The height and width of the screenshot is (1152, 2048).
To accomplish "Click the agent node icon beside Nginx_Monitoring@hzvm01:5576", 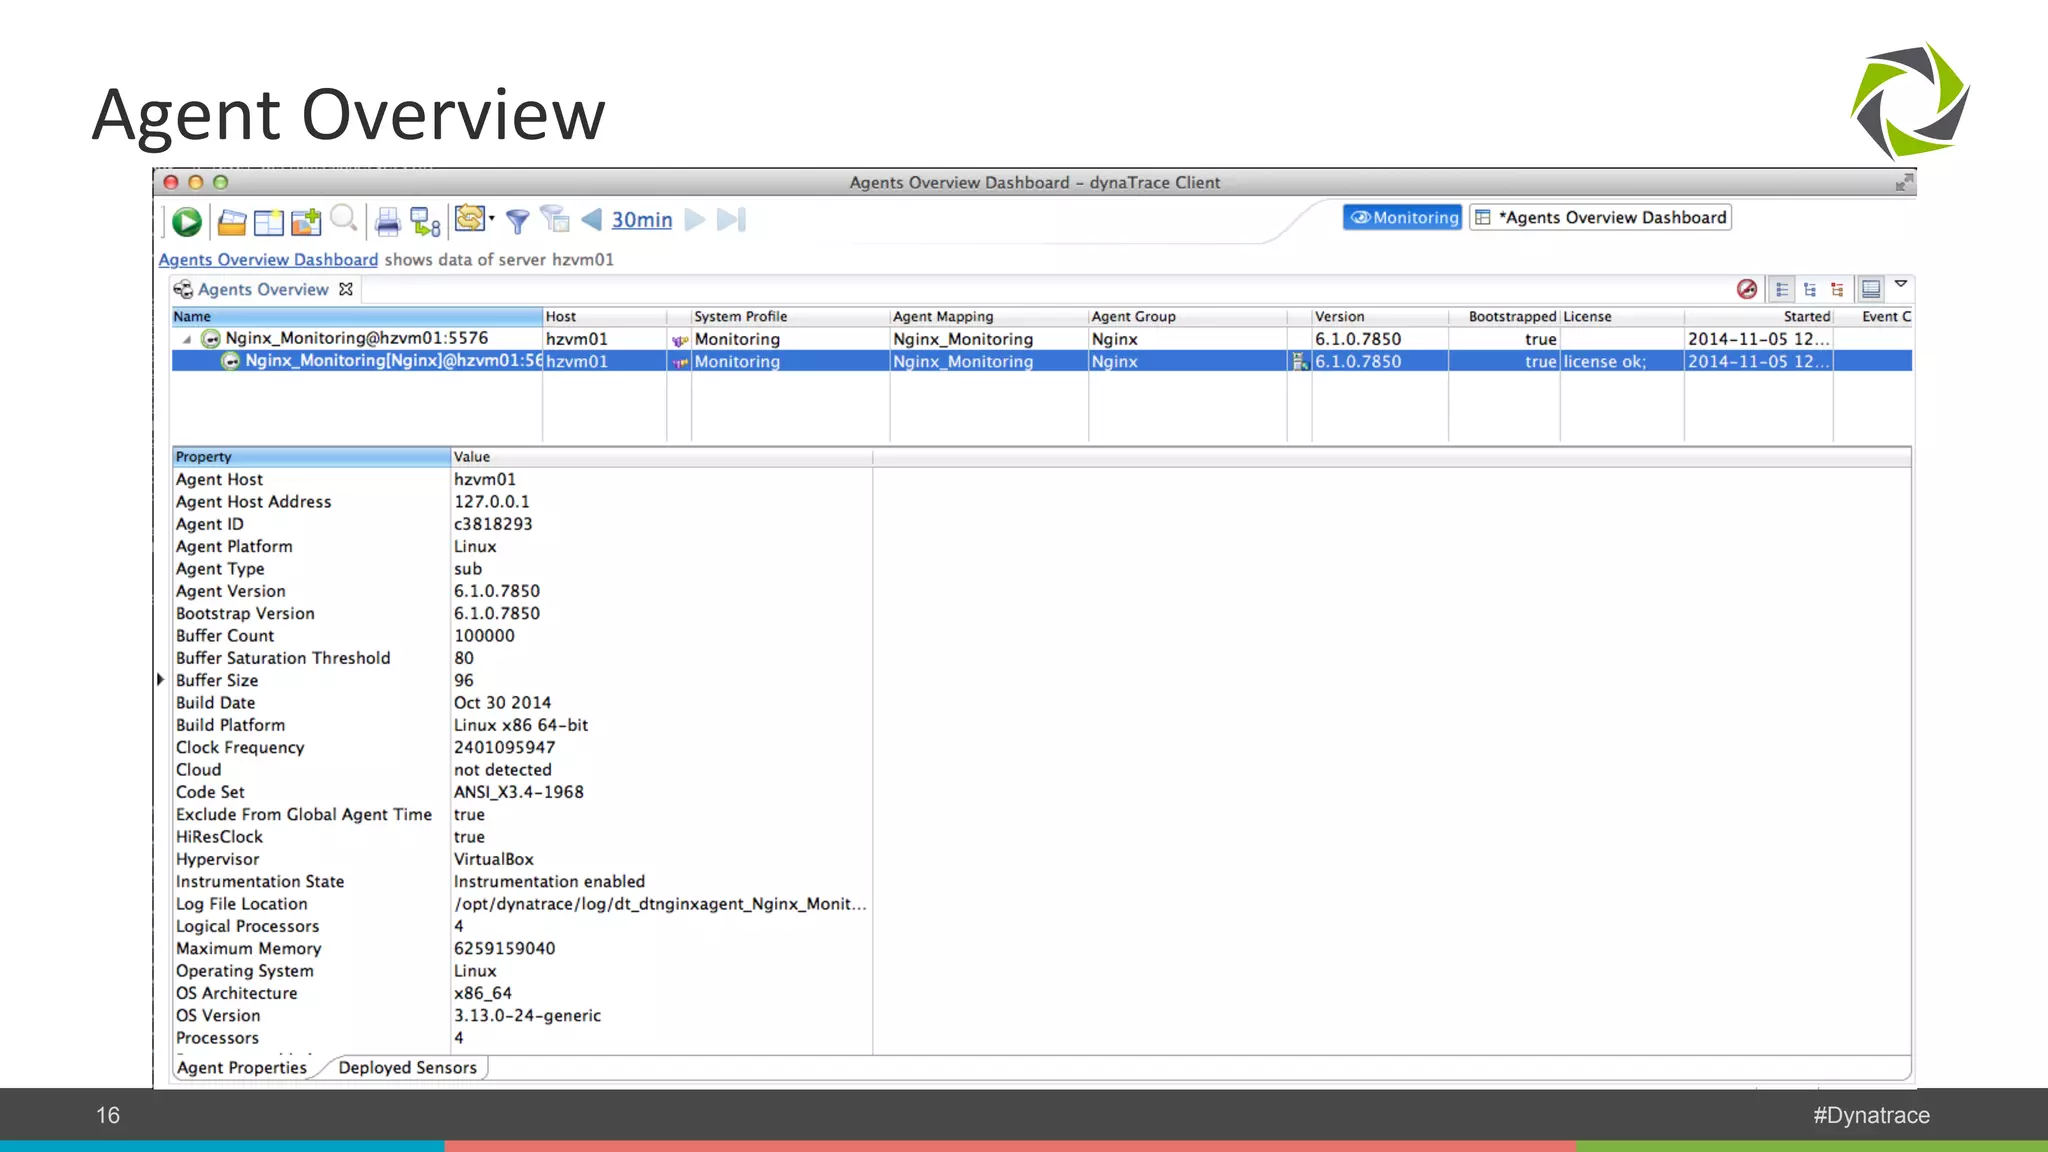I will point(210,339).
